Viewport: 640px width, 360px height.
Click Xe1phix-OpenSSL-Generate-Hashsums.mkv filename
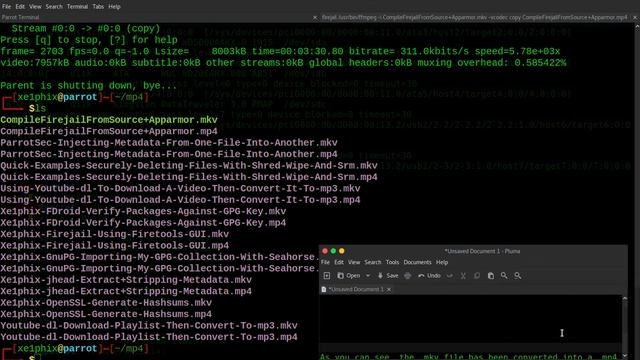click(x=106, y=303)
